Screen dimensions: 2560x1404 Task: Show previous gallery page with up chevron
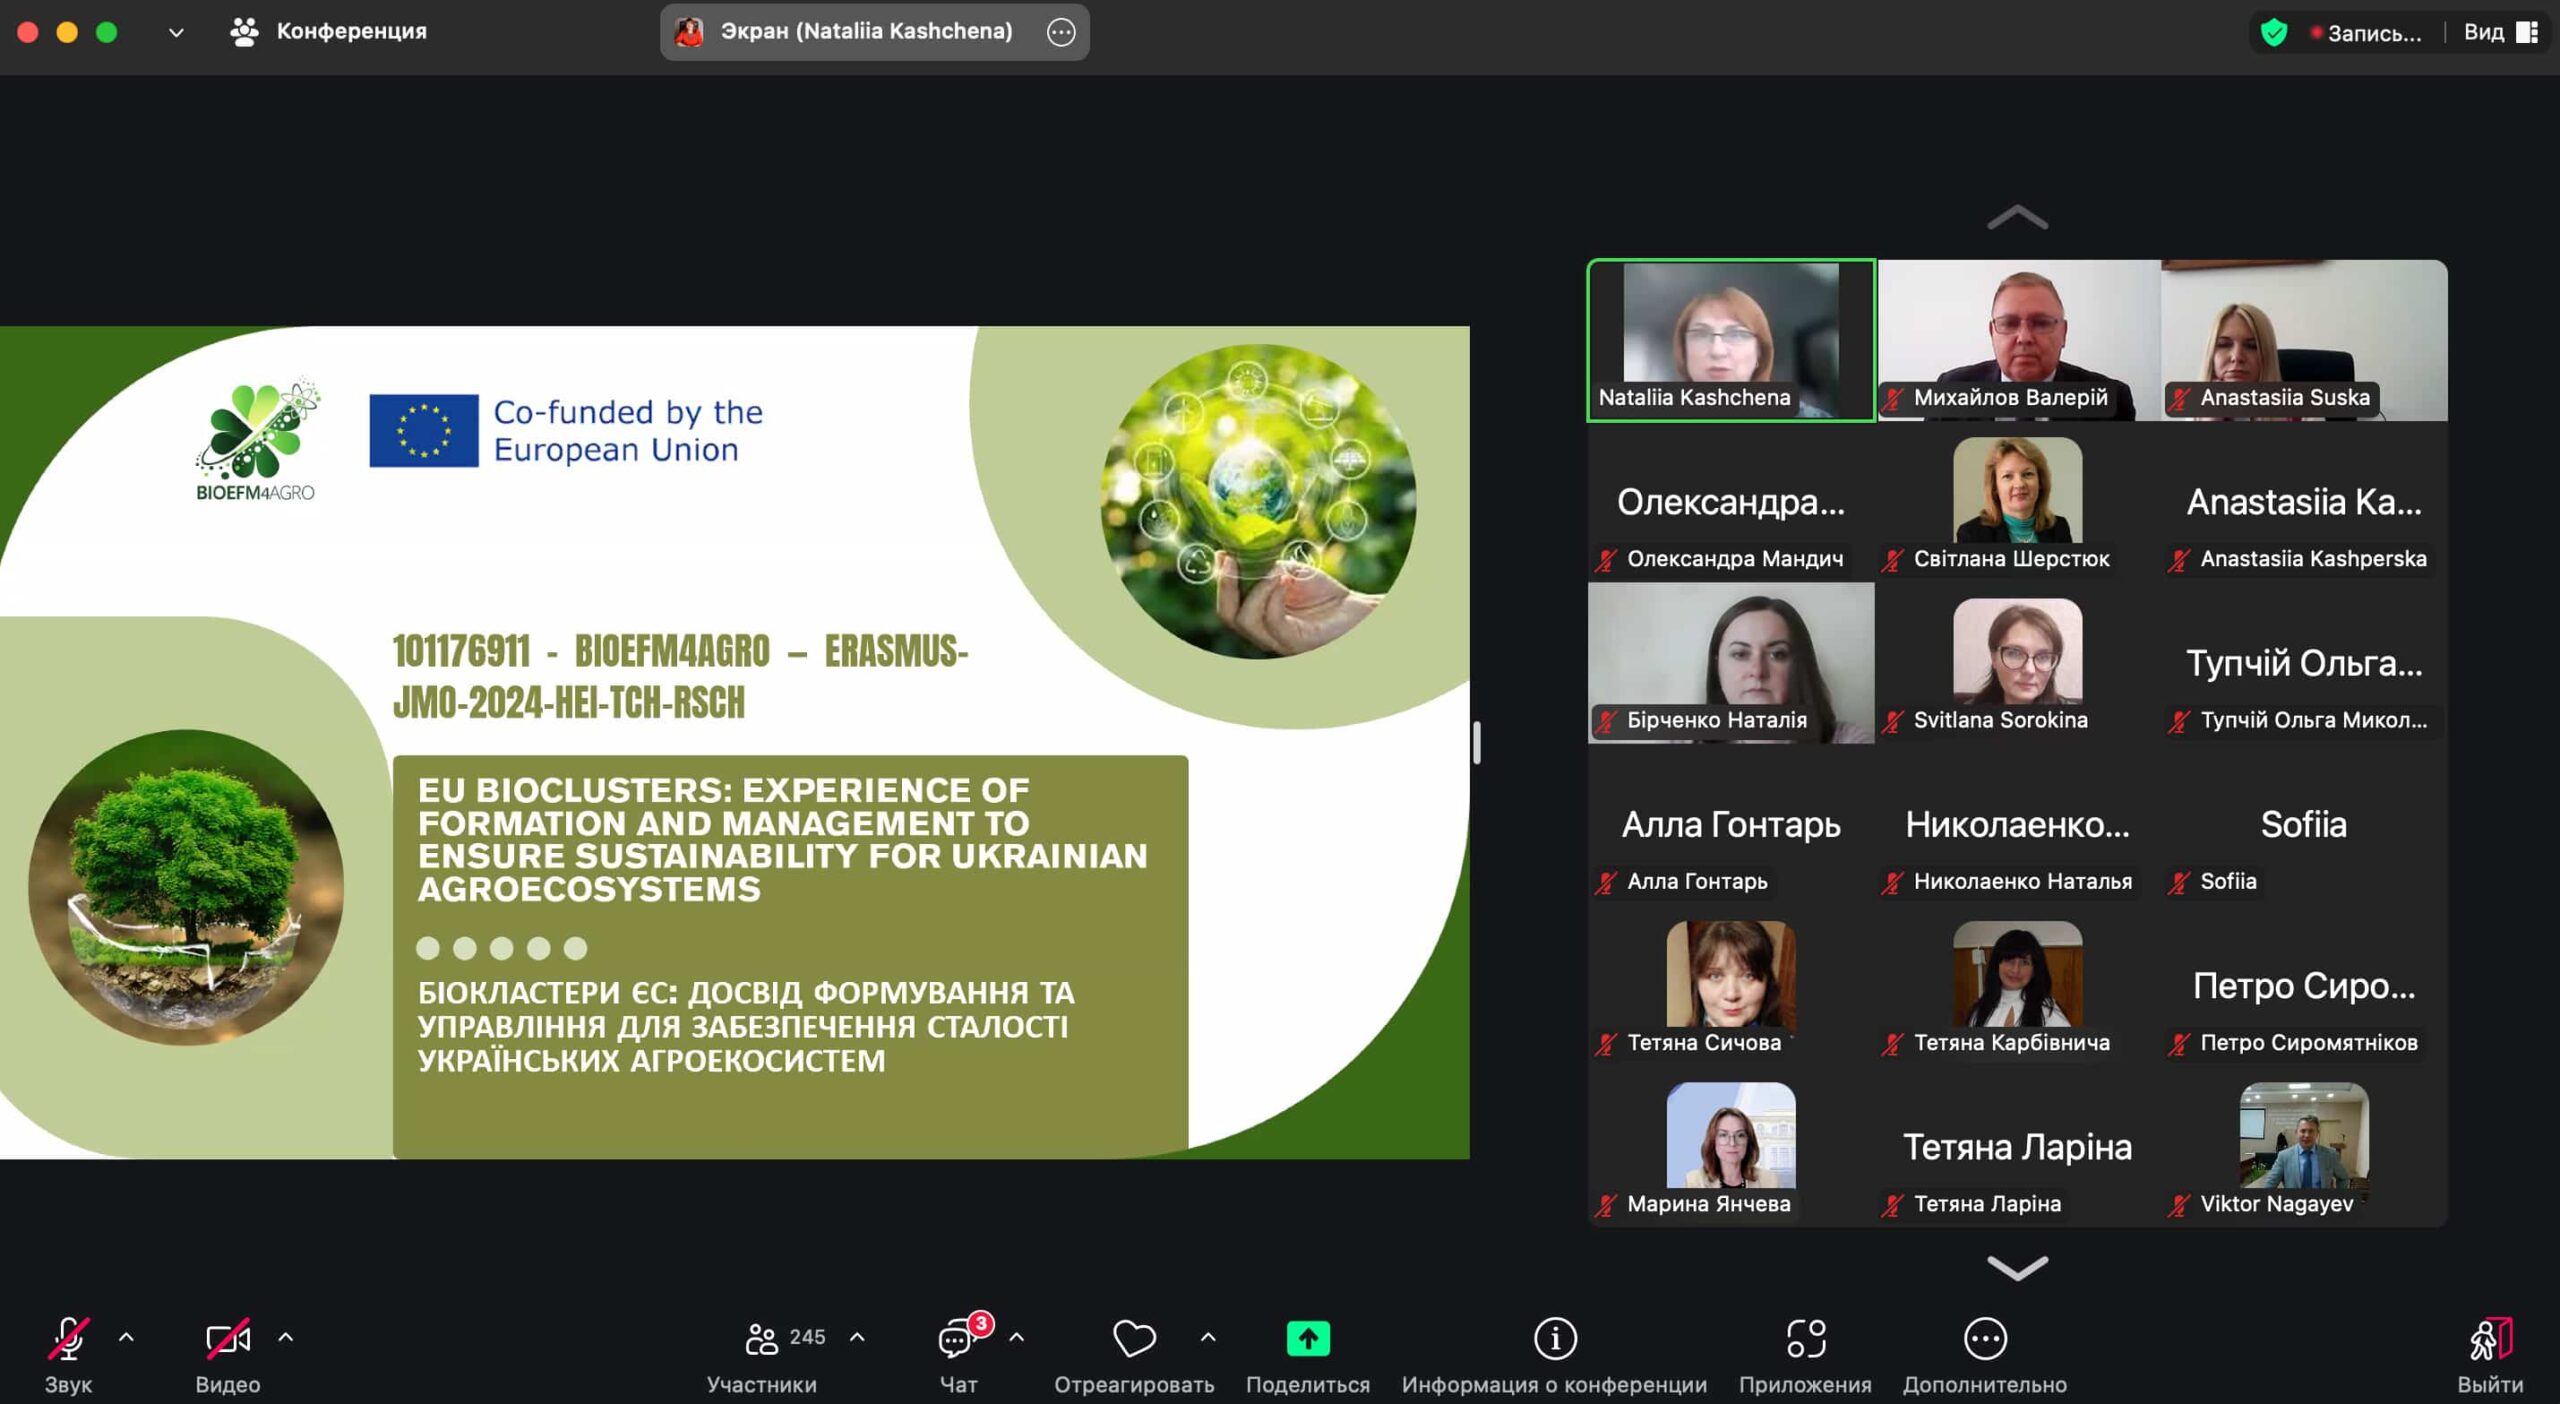point(2017,217)
